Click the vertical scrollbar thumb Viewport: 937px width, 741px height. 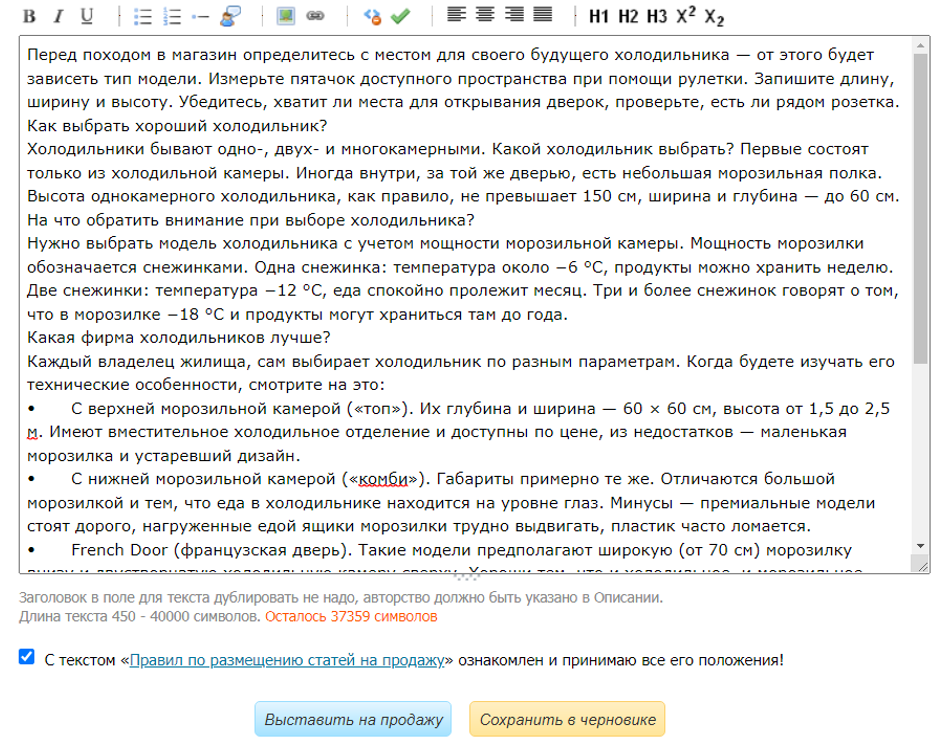pos(920,209)
